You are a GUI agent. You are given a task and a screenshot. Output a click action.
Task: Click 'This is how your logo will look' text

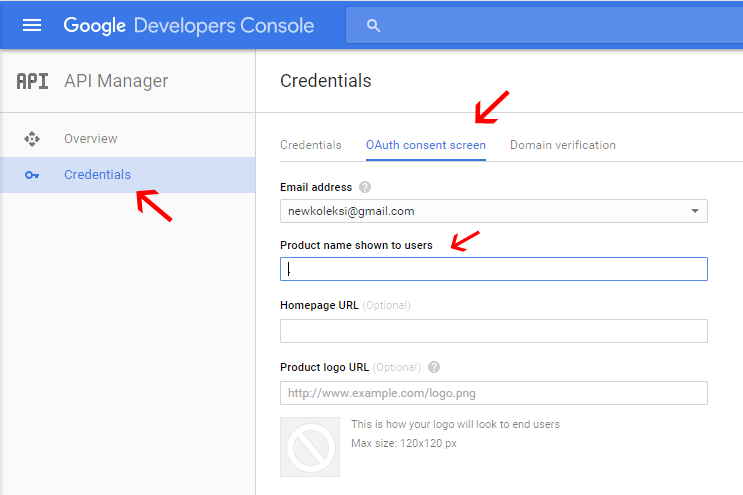(455, 424)
